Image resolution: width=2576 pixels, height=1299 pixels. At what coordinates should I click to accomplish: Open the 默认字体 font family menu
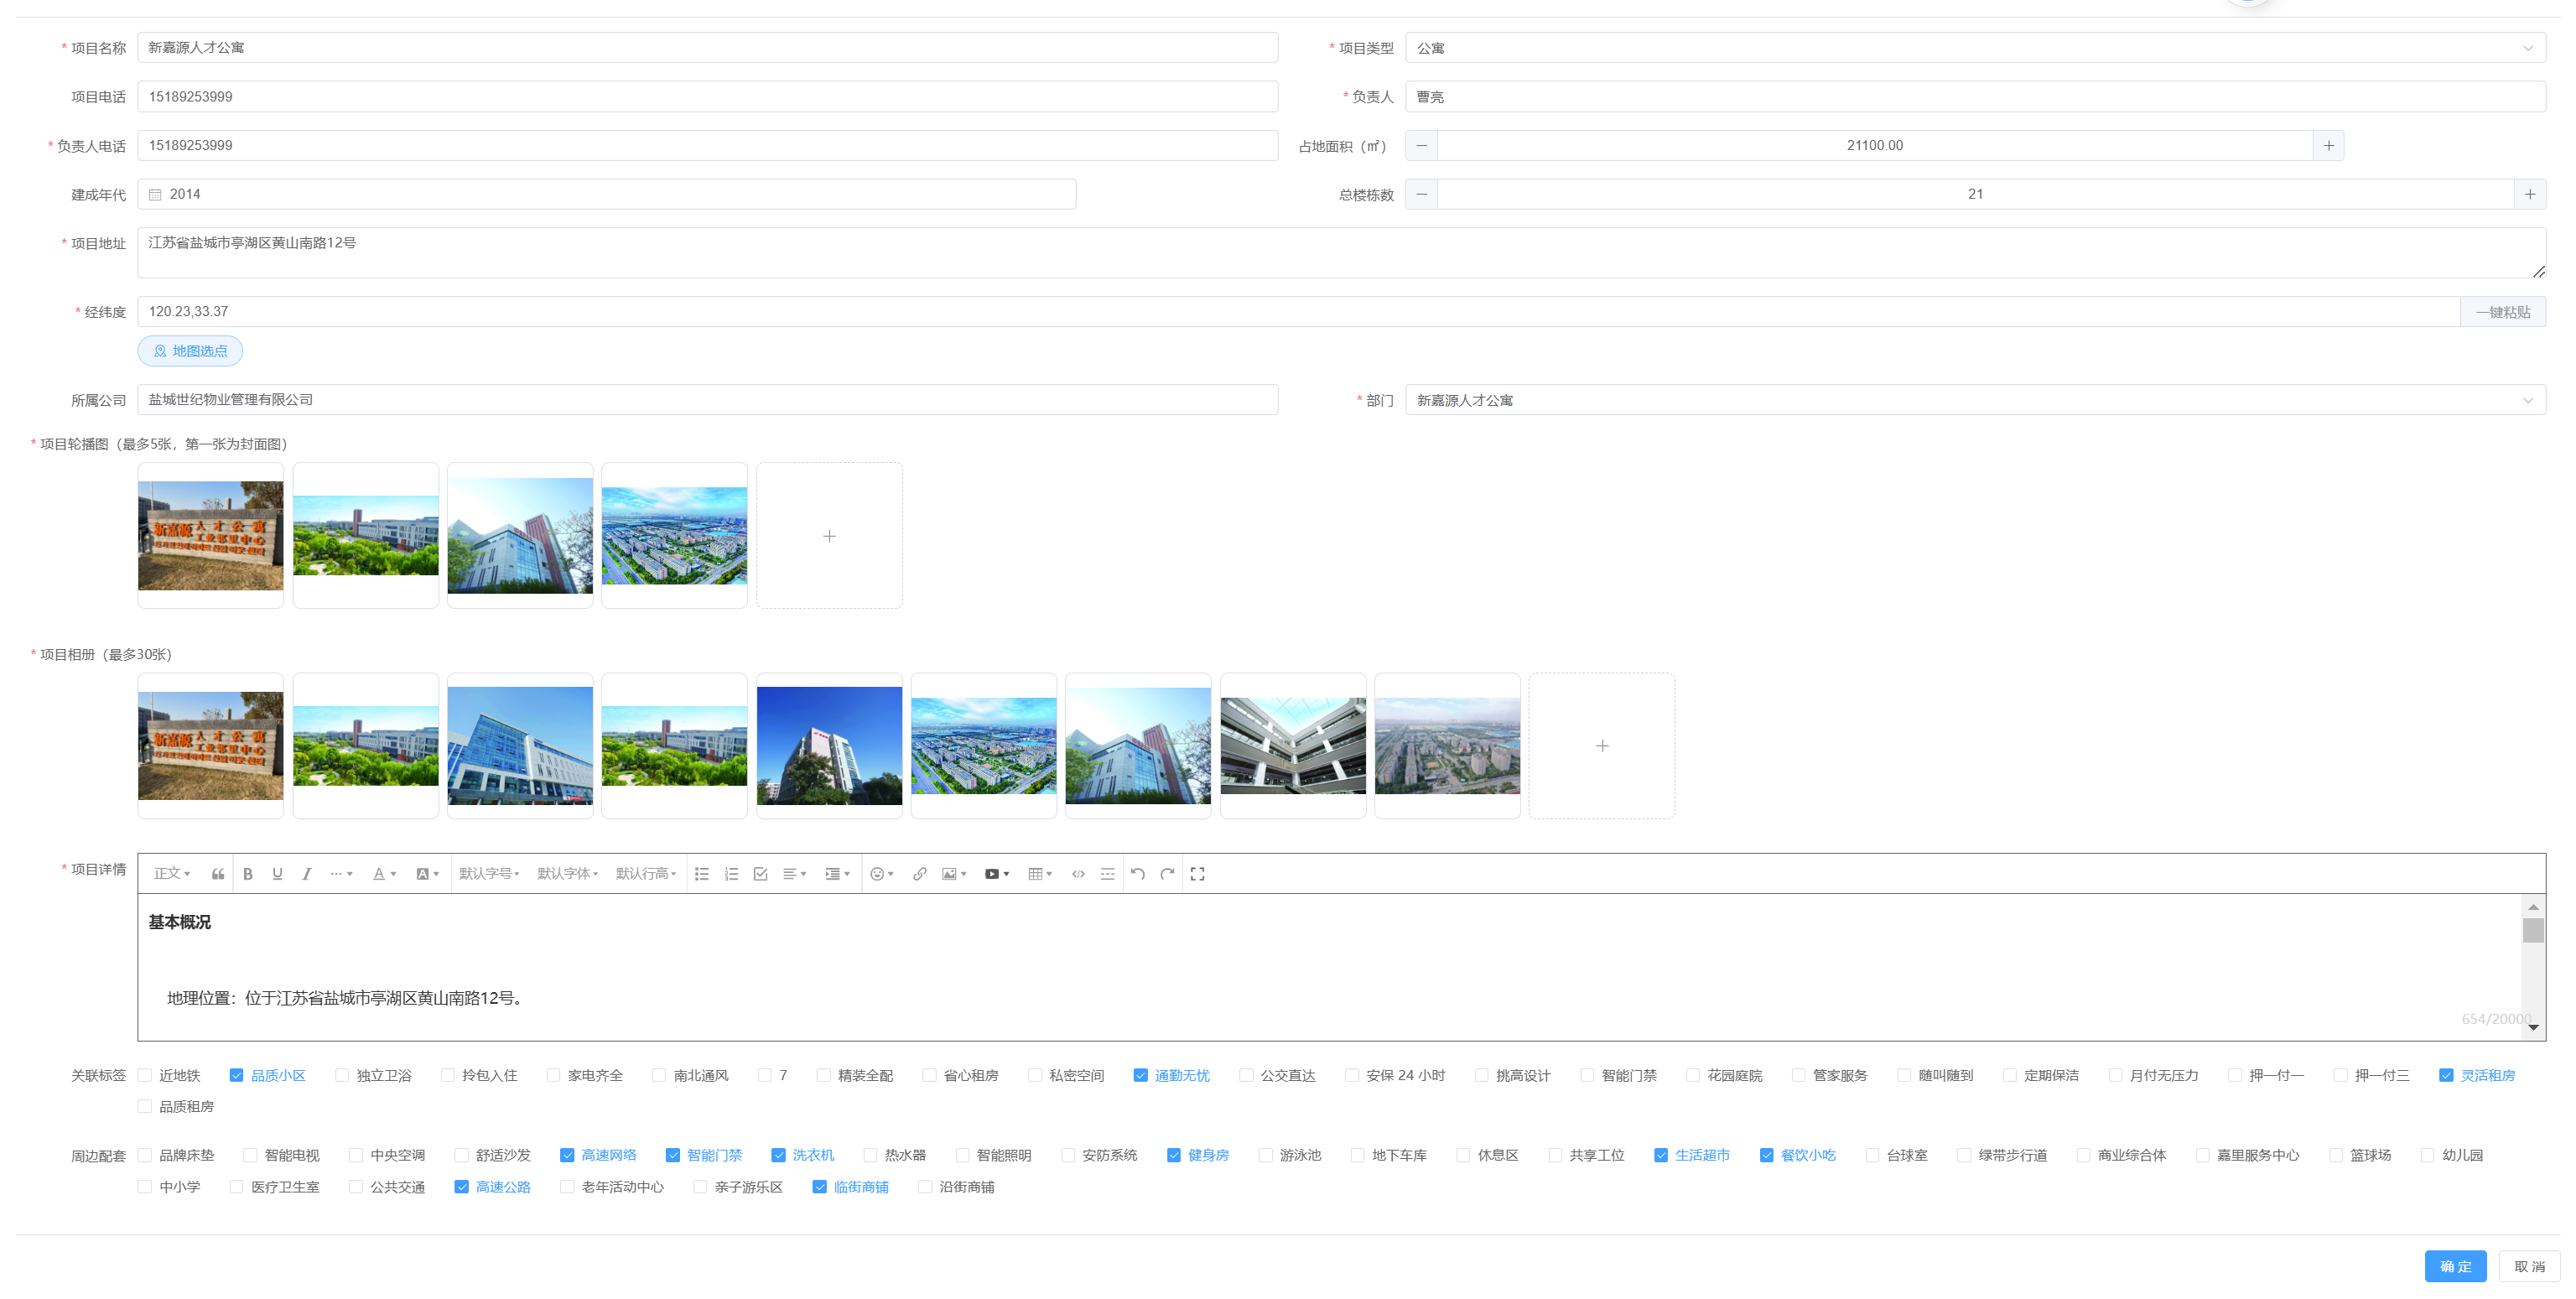pos(567,874)
